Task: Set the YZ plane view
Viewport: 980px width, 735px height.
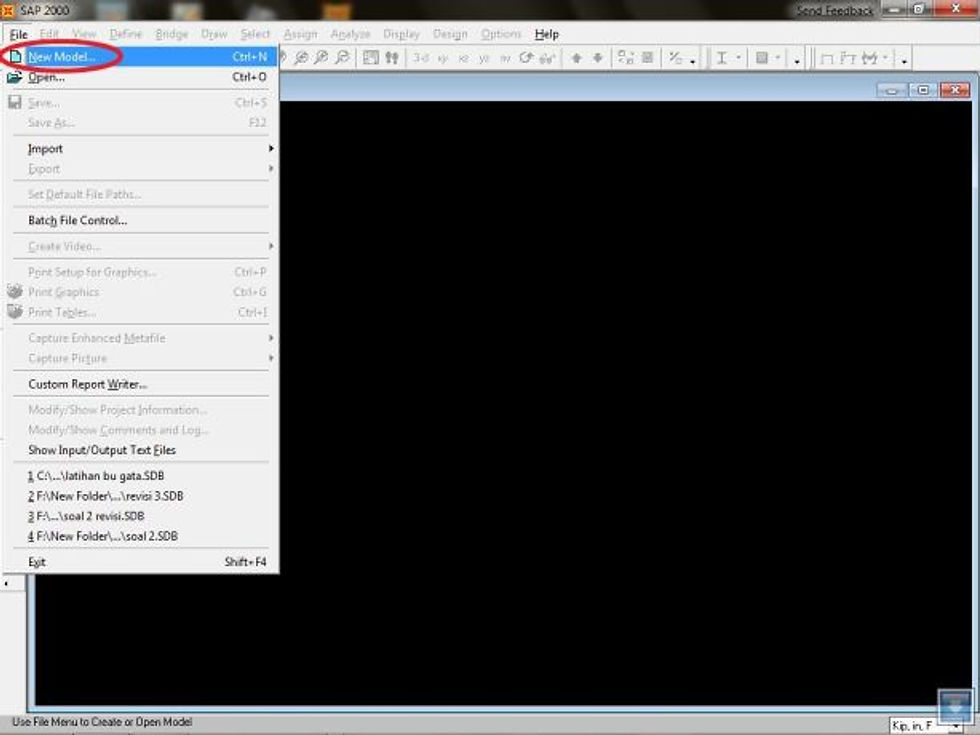Action: (484, 58)
